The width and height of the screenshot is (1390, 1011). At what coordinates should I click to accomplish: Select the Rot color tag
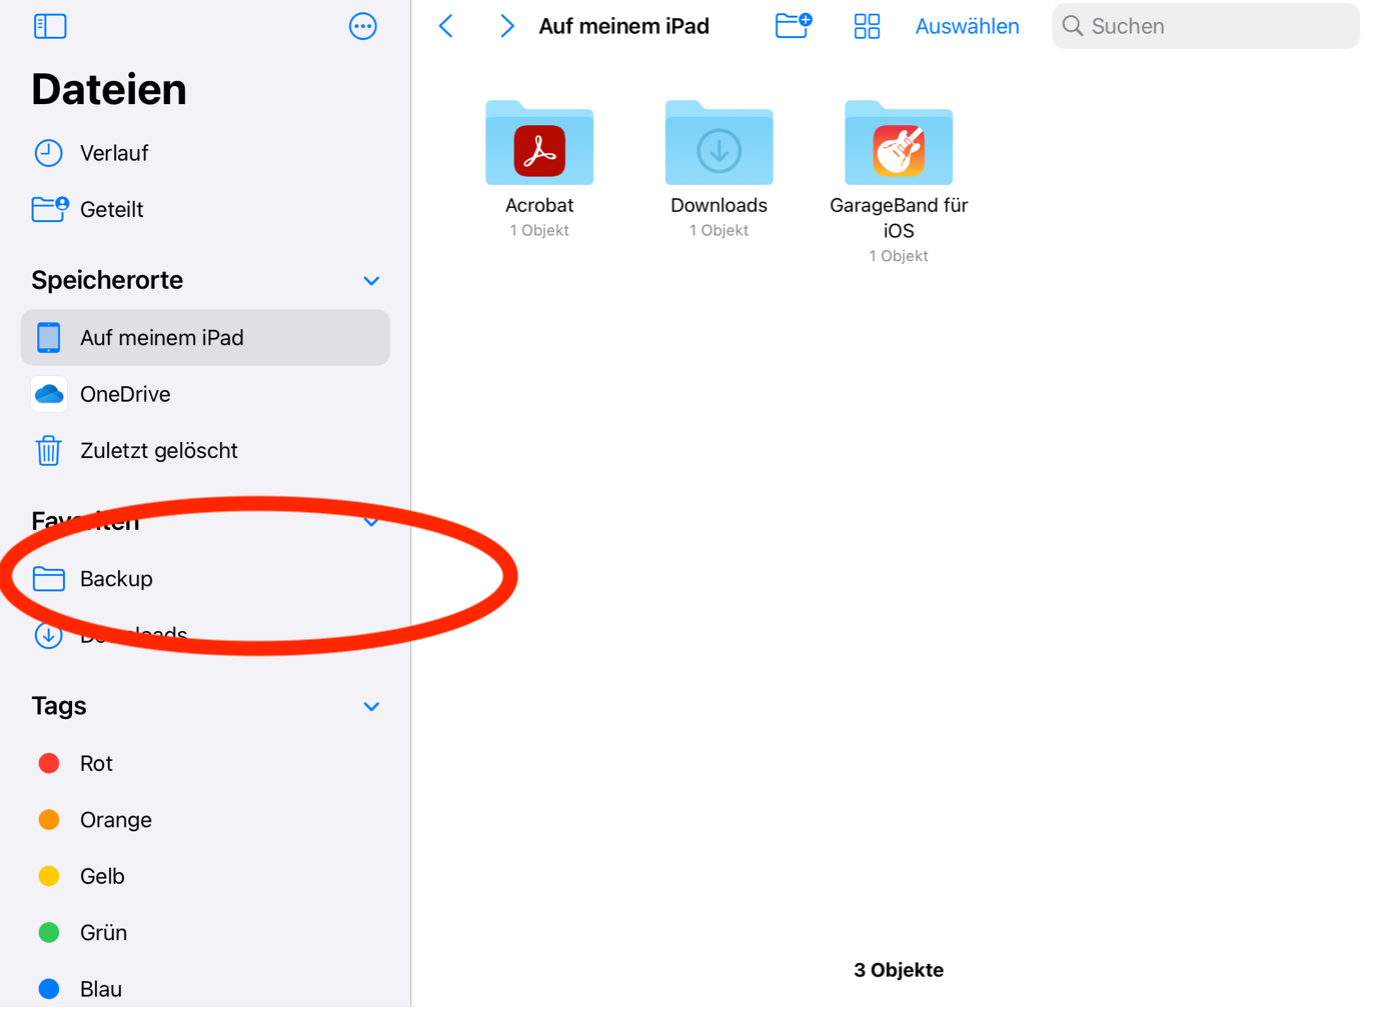coord(96,764)
